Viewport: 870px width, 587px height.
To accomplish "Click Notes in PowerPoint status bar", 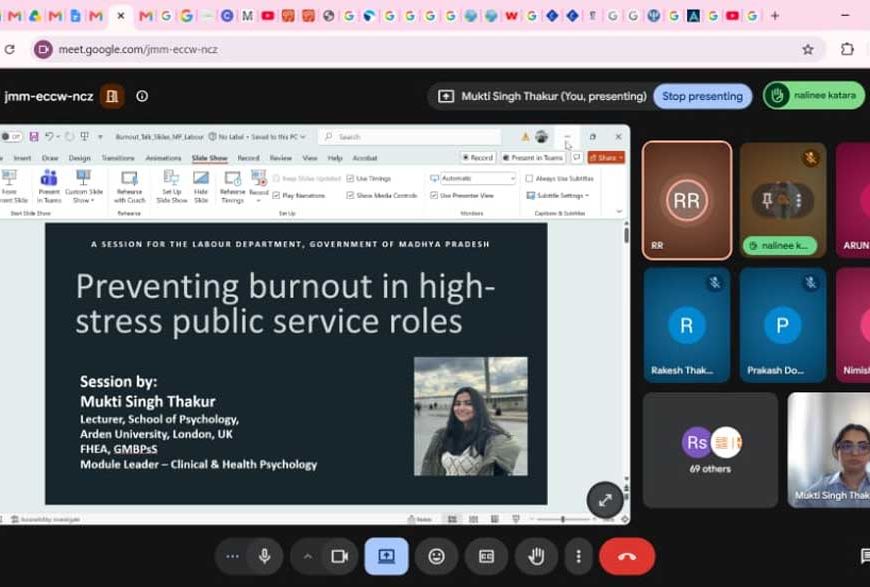I will pyautogui.click(x=419, y=519).
